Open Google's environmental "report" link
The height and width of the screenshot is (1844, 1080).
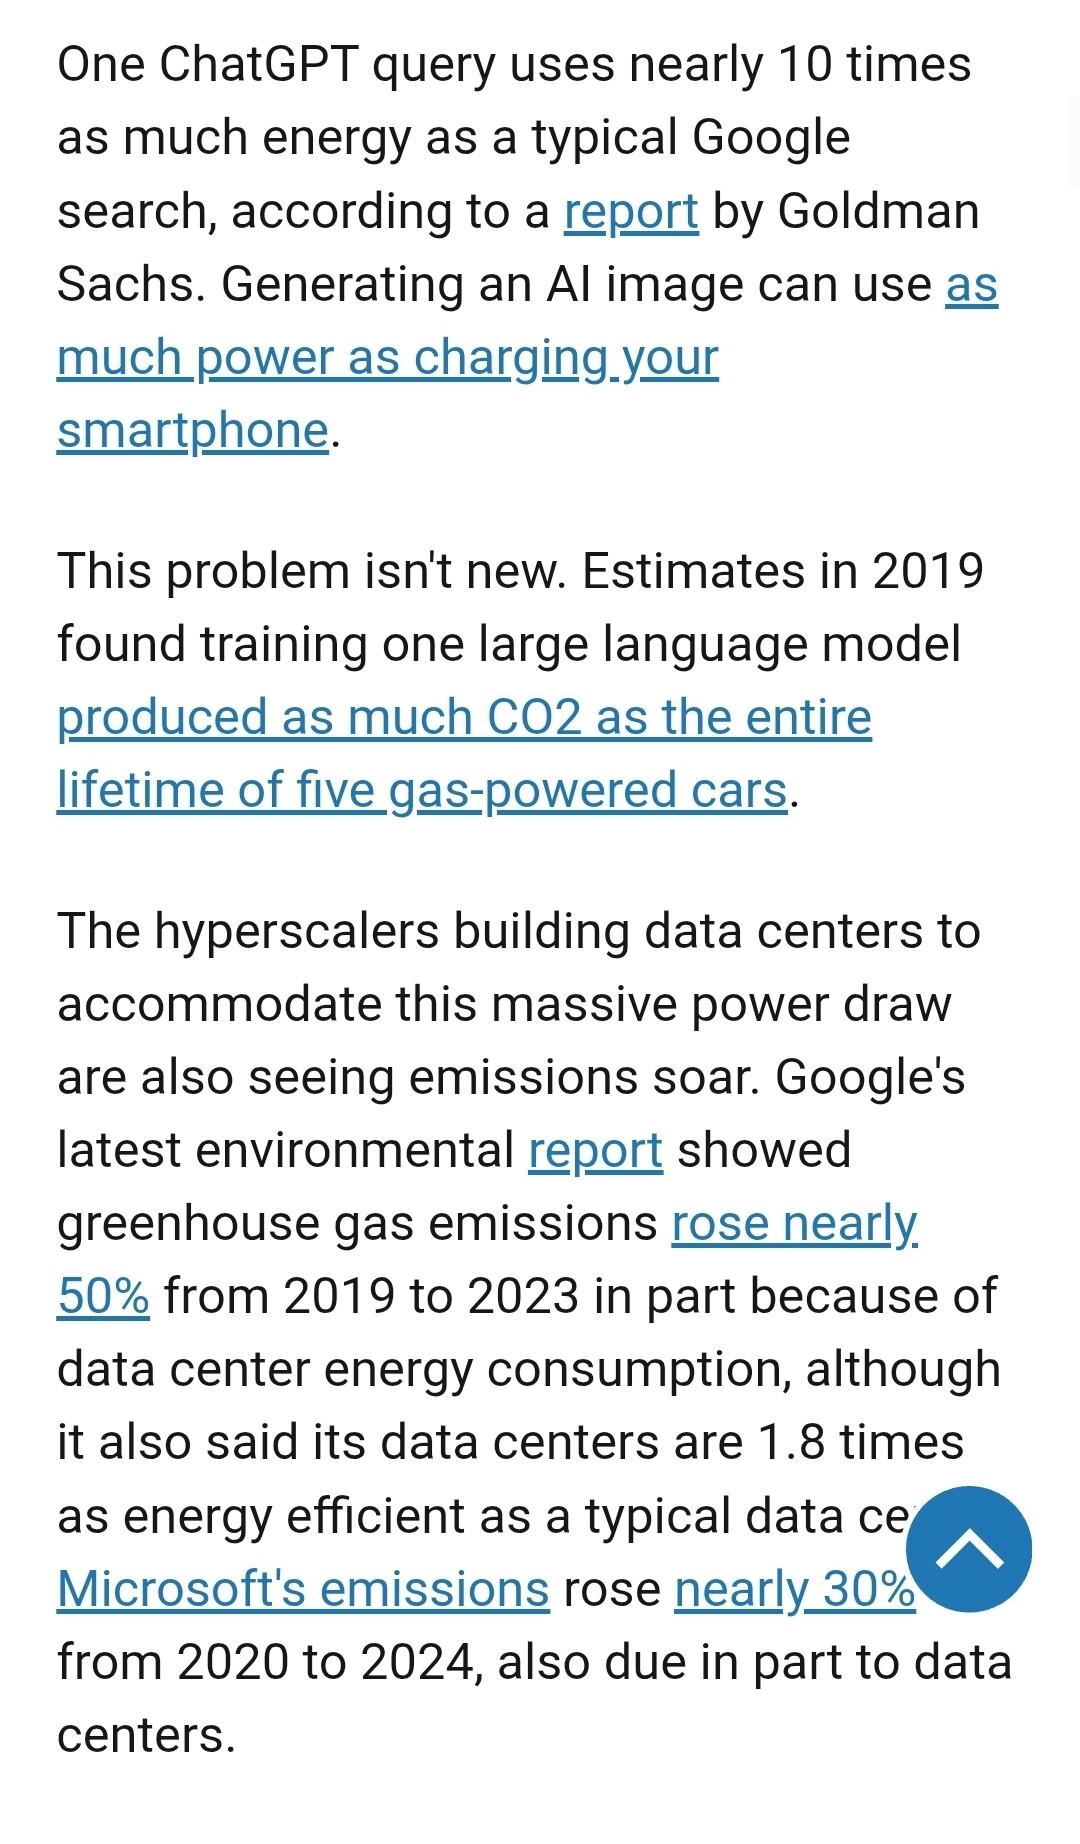595,1151
